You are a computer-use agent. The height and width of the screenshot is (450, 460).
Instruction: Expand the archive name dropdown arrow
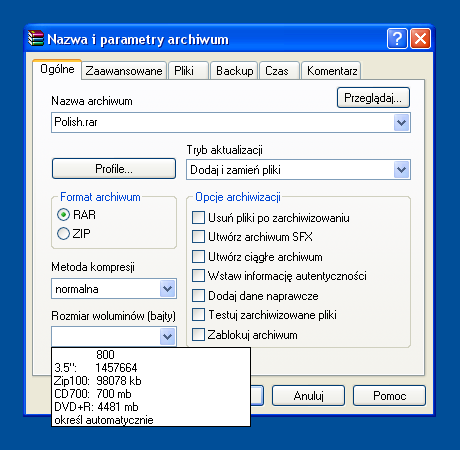[x=402, y=123]
